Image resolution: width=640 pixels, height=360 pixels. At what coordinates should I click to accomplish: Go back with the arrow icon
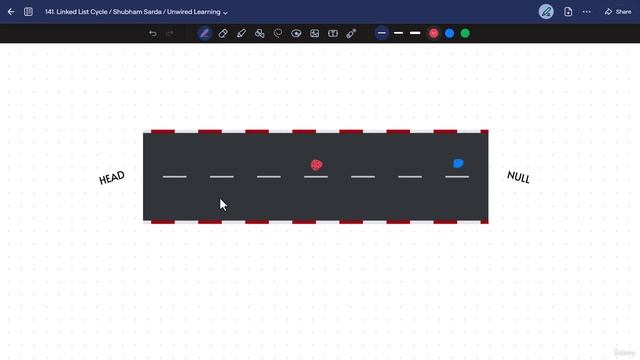pos(11,12)
